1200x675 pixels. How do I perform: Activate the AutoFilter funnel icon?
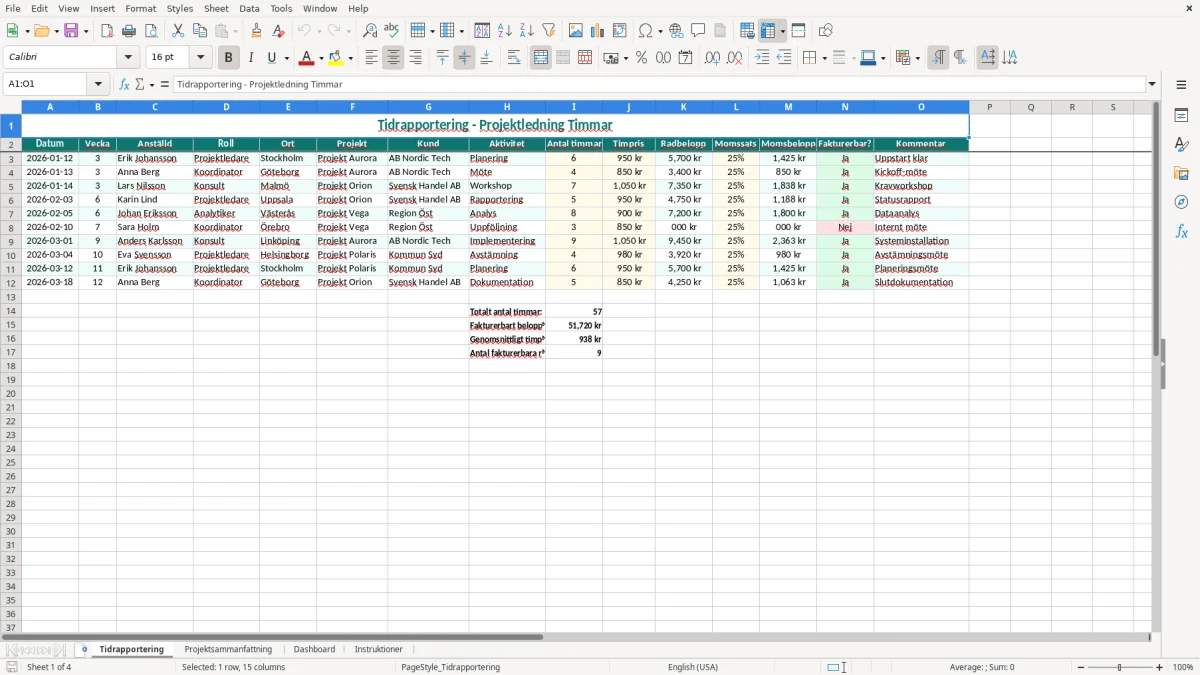point(548,31)
